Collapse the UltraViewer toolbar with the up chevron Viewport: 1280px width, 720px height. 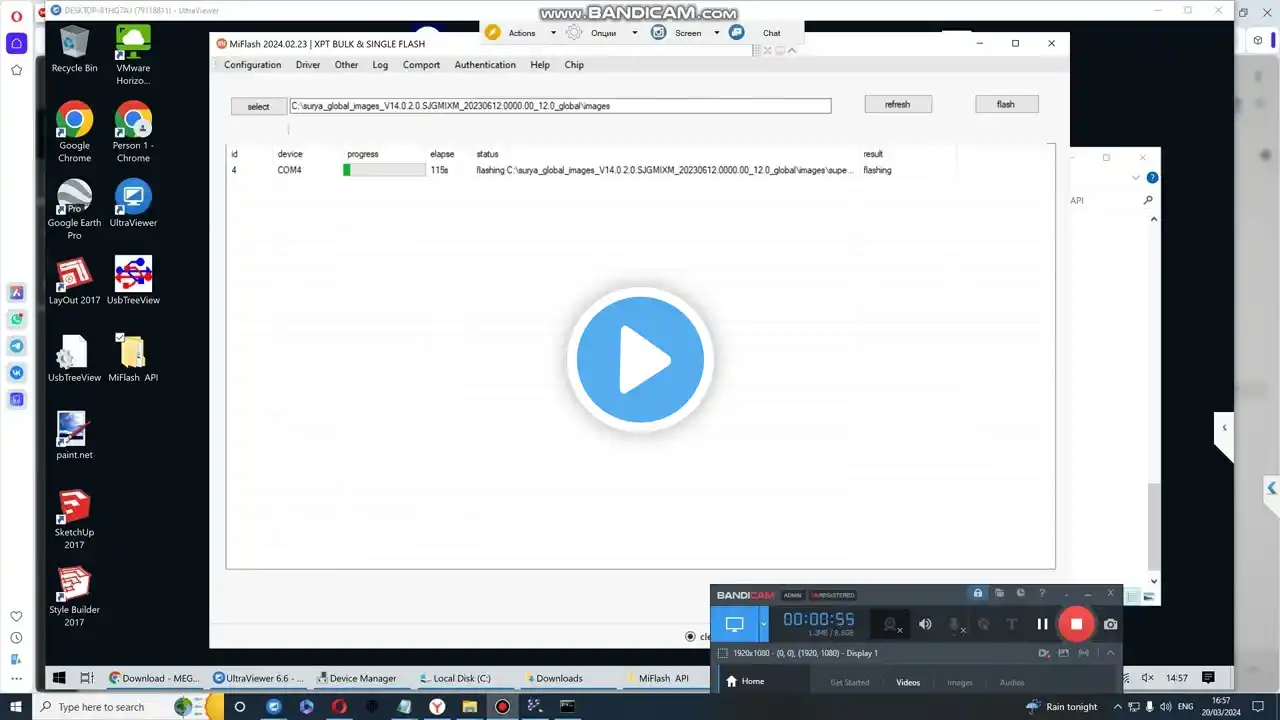click(x=793, y=50)
